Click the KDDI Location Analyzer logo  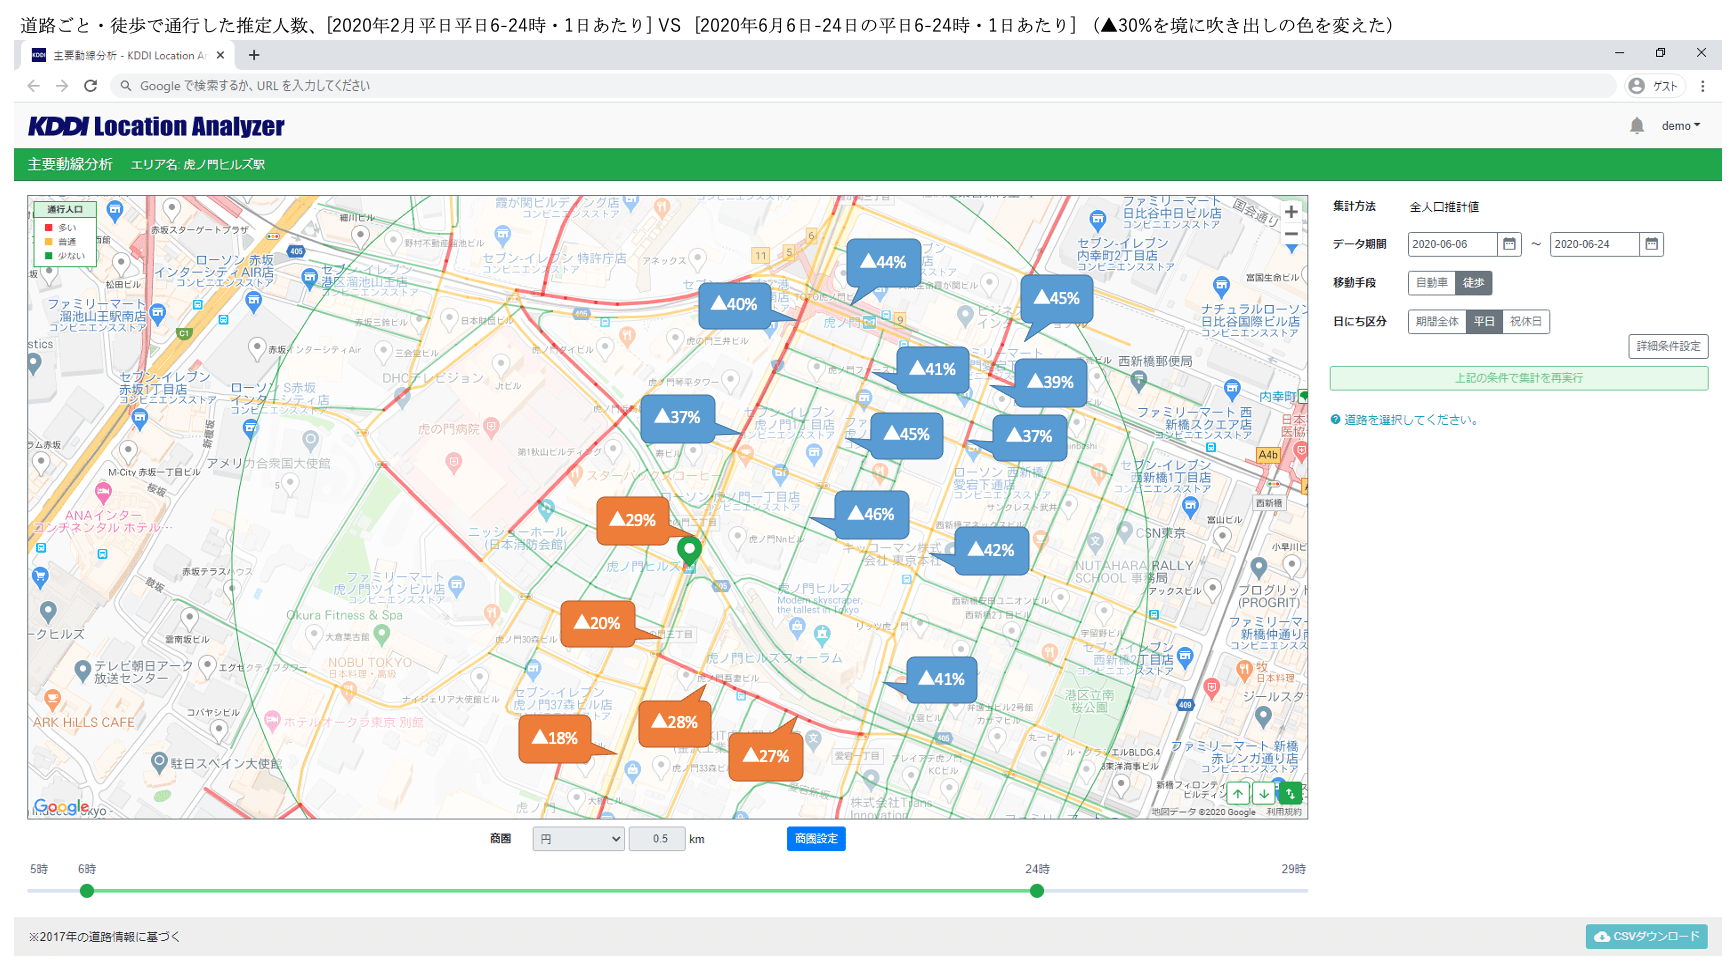tap(156, 126)
